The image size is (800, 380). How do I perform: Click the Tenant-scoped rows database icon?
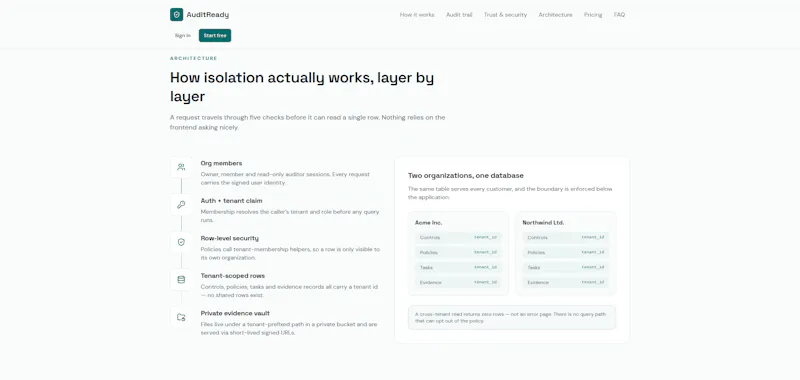point(181,280)
